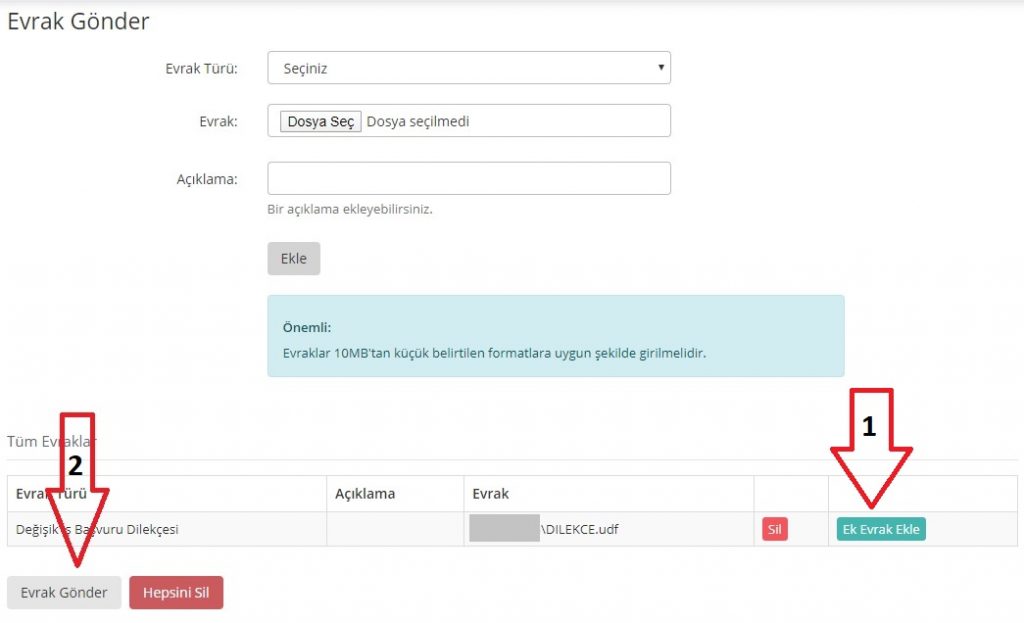
Task: Delete the DILEKCE.udf row with red Sil
Action: (774, 530)
